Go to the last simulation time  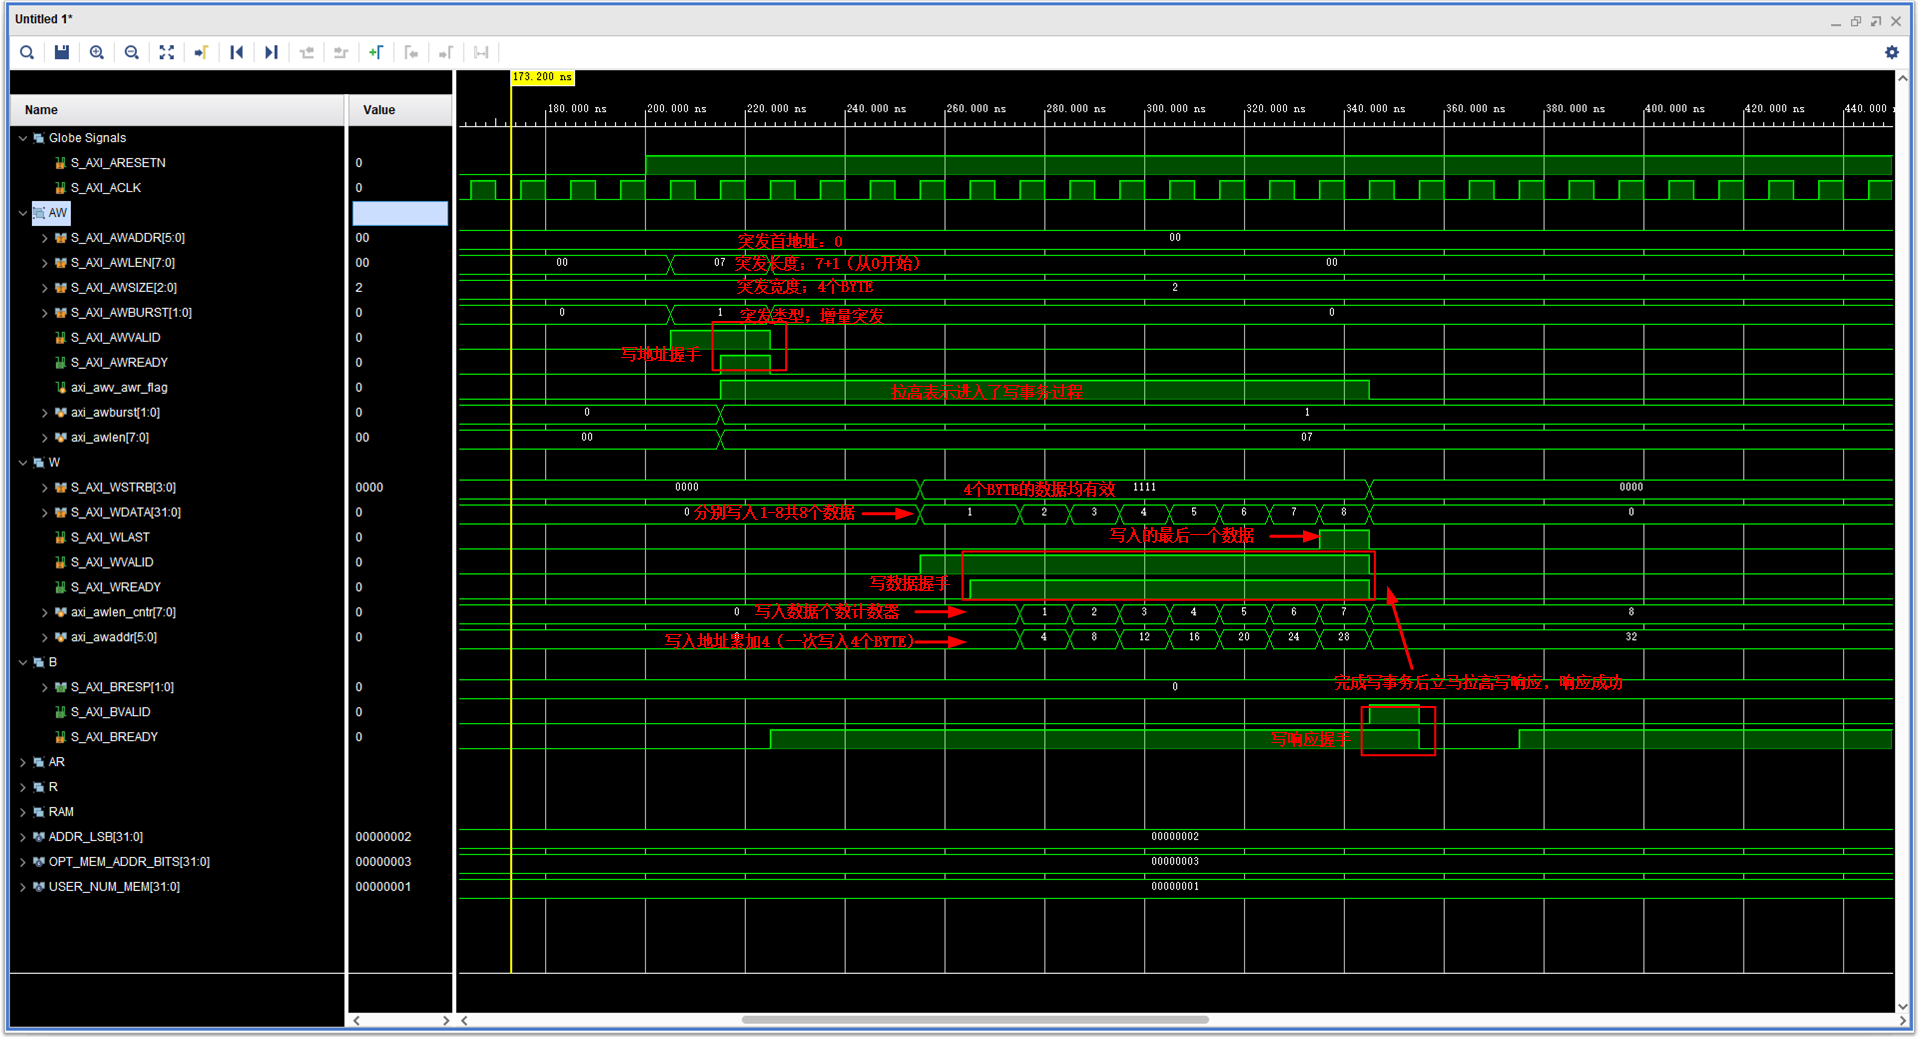coord(271,52)
